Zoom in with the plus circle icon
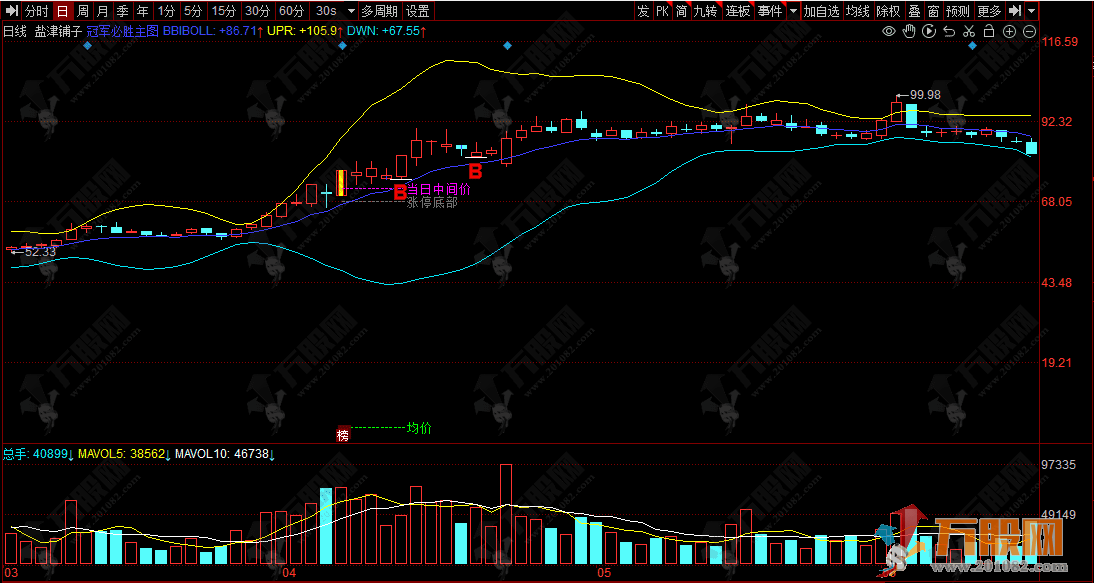The height and width of the screenshot is (583, 1094). [1009, 32]
